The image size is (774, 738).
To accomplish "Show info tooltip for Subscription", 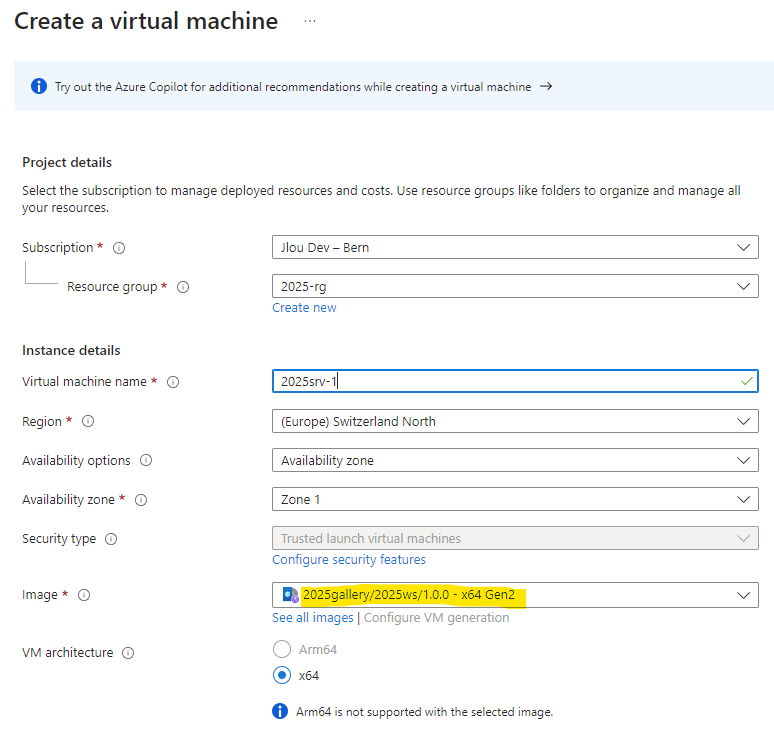I will tap(119, 248).
